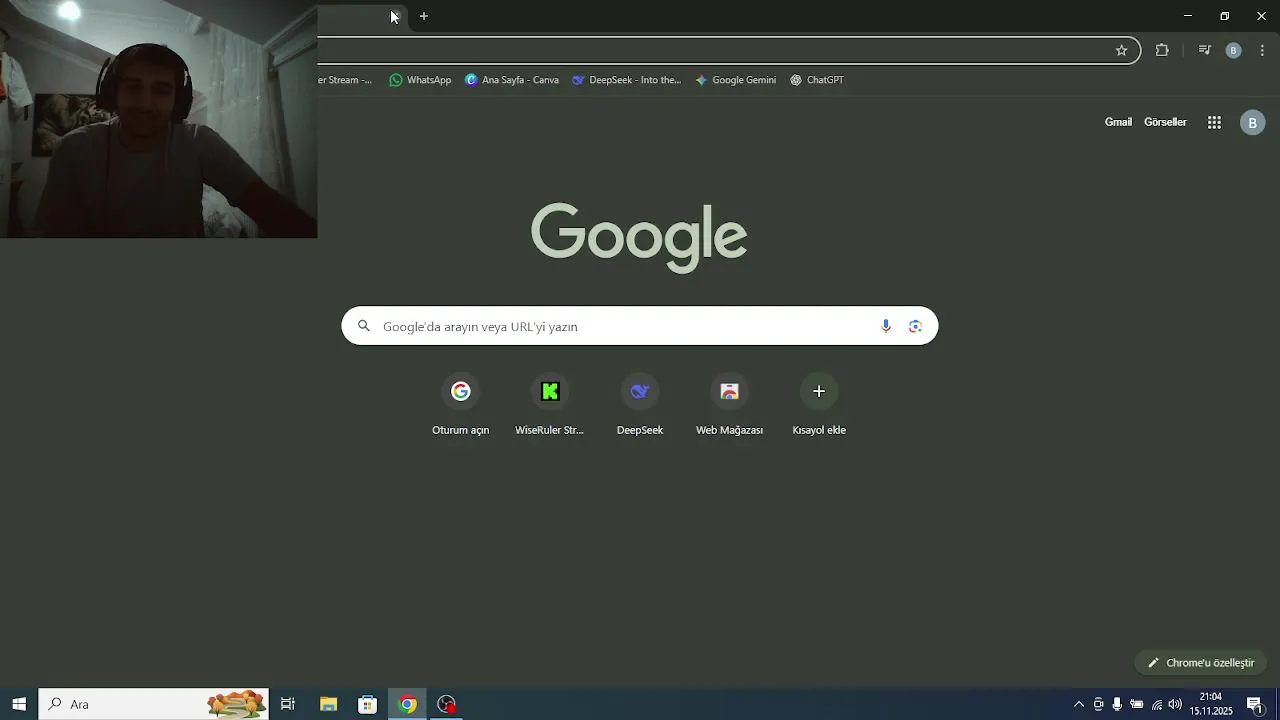Click the Google logo
1280x720 pixels.
click(639, 237)
